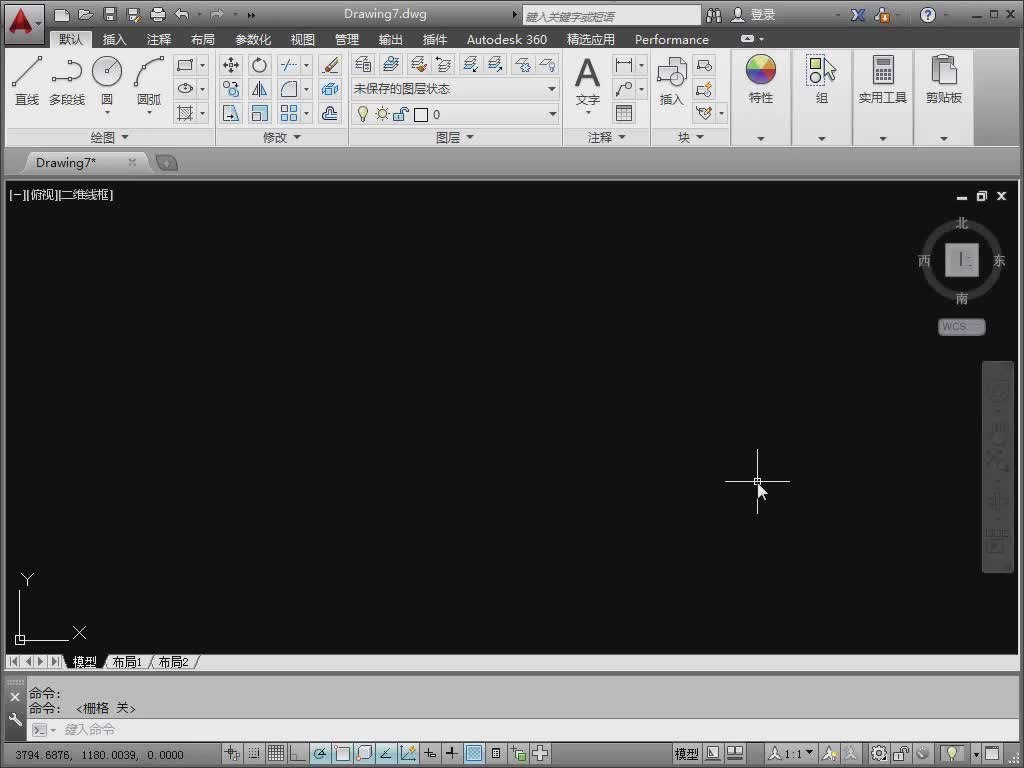Click the keyword search box

pos(611,16)
